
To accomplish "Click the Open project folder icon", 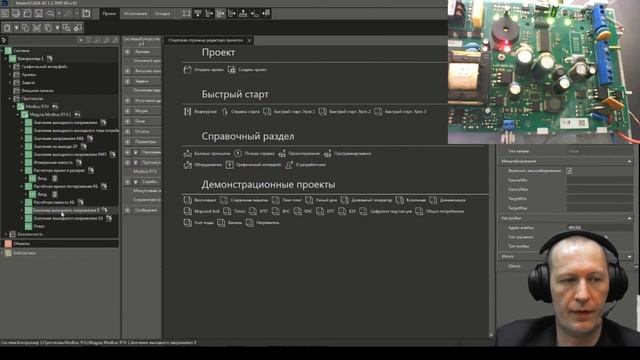I will tap(187, 70).
